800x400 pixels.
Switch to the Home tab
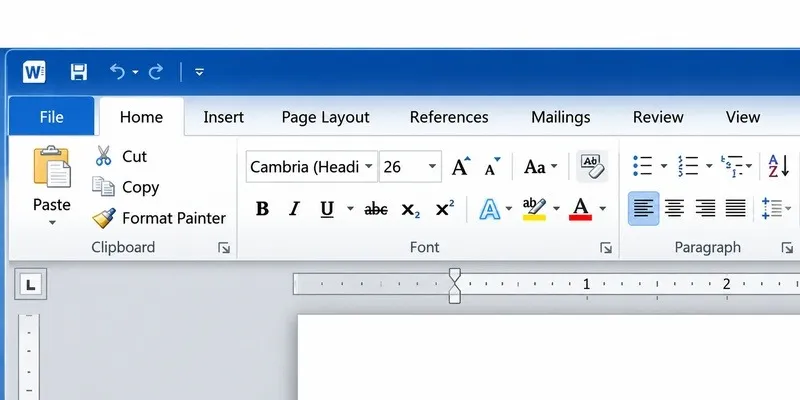141,117
